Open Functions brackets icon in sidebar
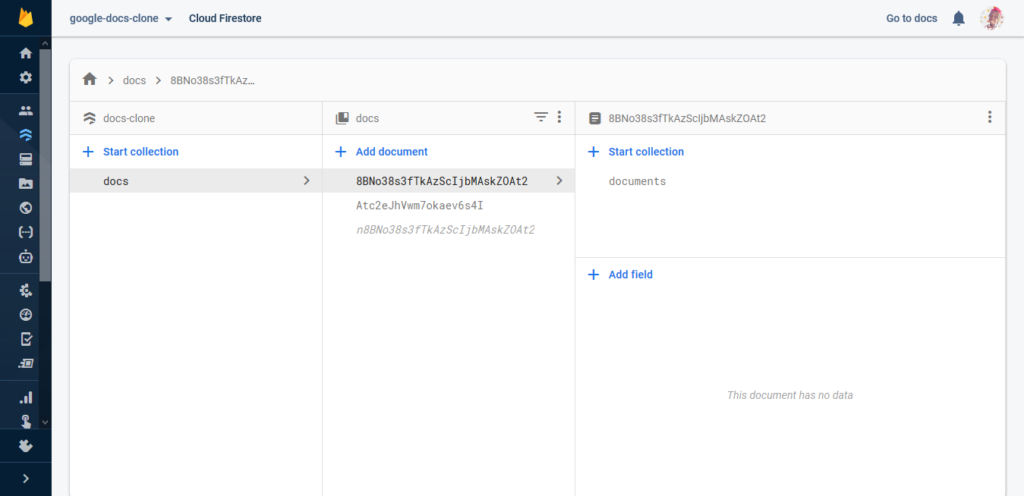 [x=26, y=232]
